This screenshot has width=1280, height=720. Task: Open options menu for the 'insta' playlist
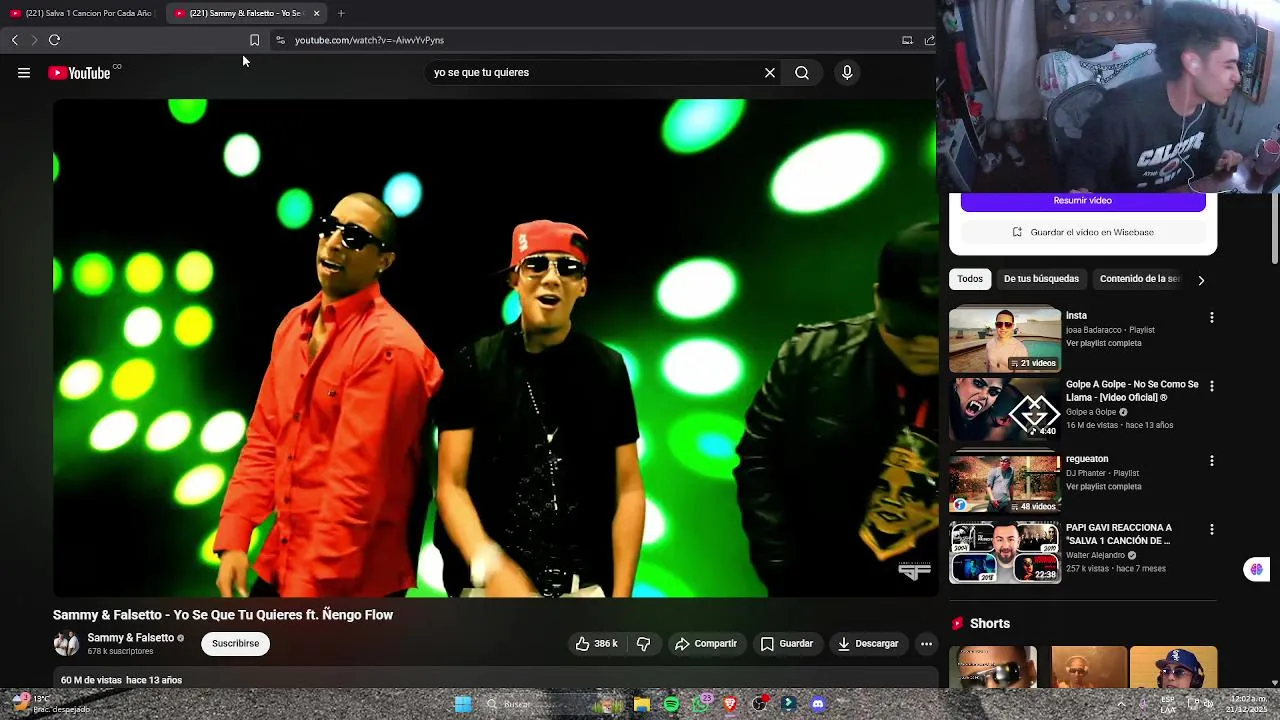[x=1212, y=318]
